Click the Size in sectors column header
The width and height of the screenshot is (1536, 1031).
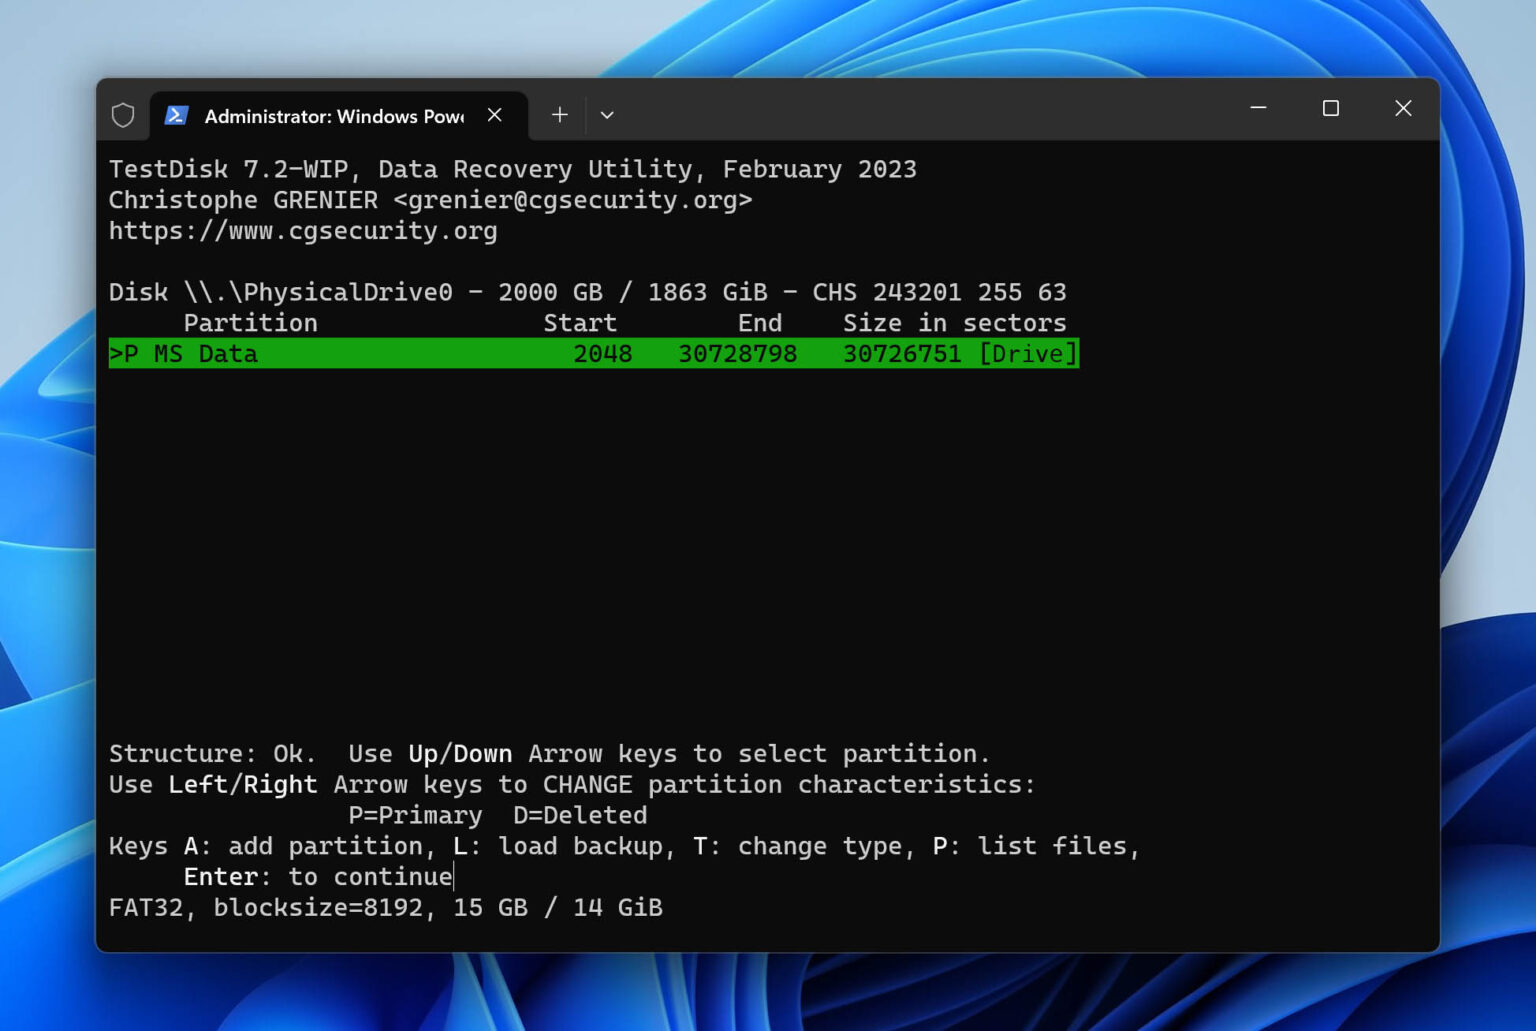point(954,322)
